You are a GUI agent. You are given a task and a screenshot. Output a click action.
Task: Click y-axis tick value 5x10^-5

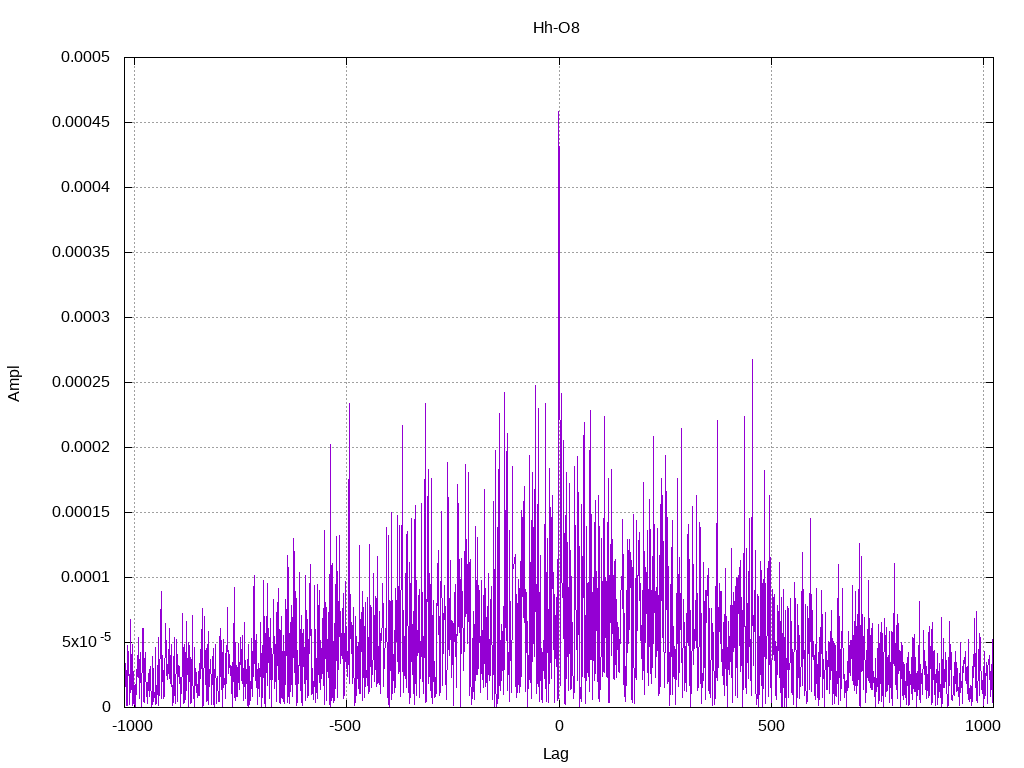86,641
